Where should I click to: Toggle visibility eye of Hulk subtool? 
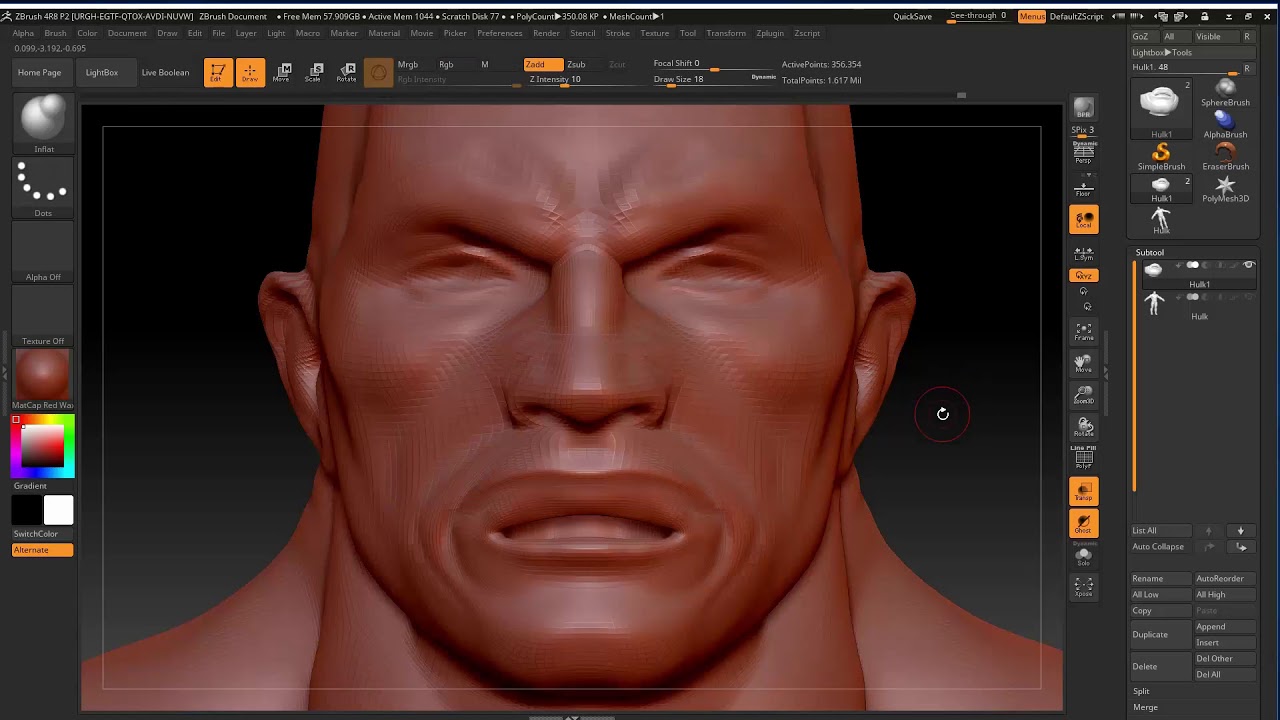point(1248,297)
